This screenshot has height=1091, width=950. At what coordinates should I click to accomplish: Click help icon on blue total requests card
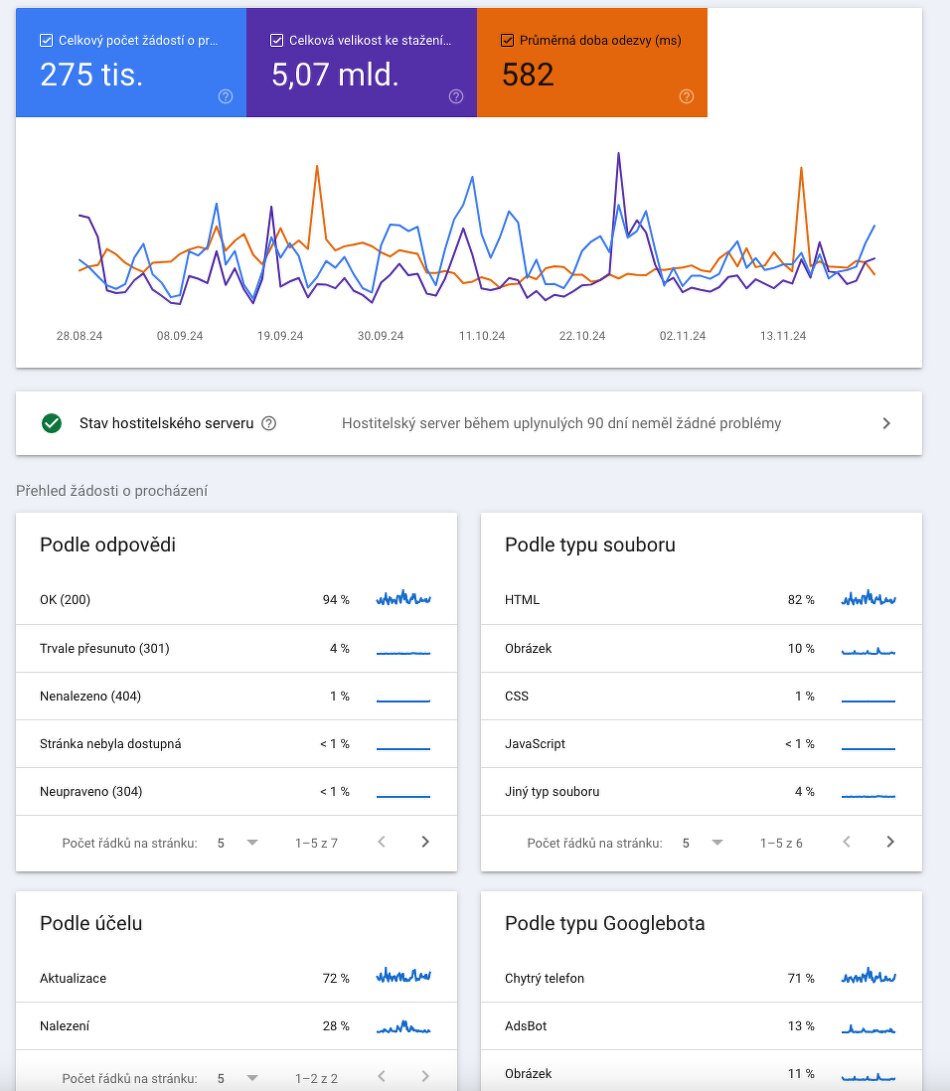pos(225,97)
